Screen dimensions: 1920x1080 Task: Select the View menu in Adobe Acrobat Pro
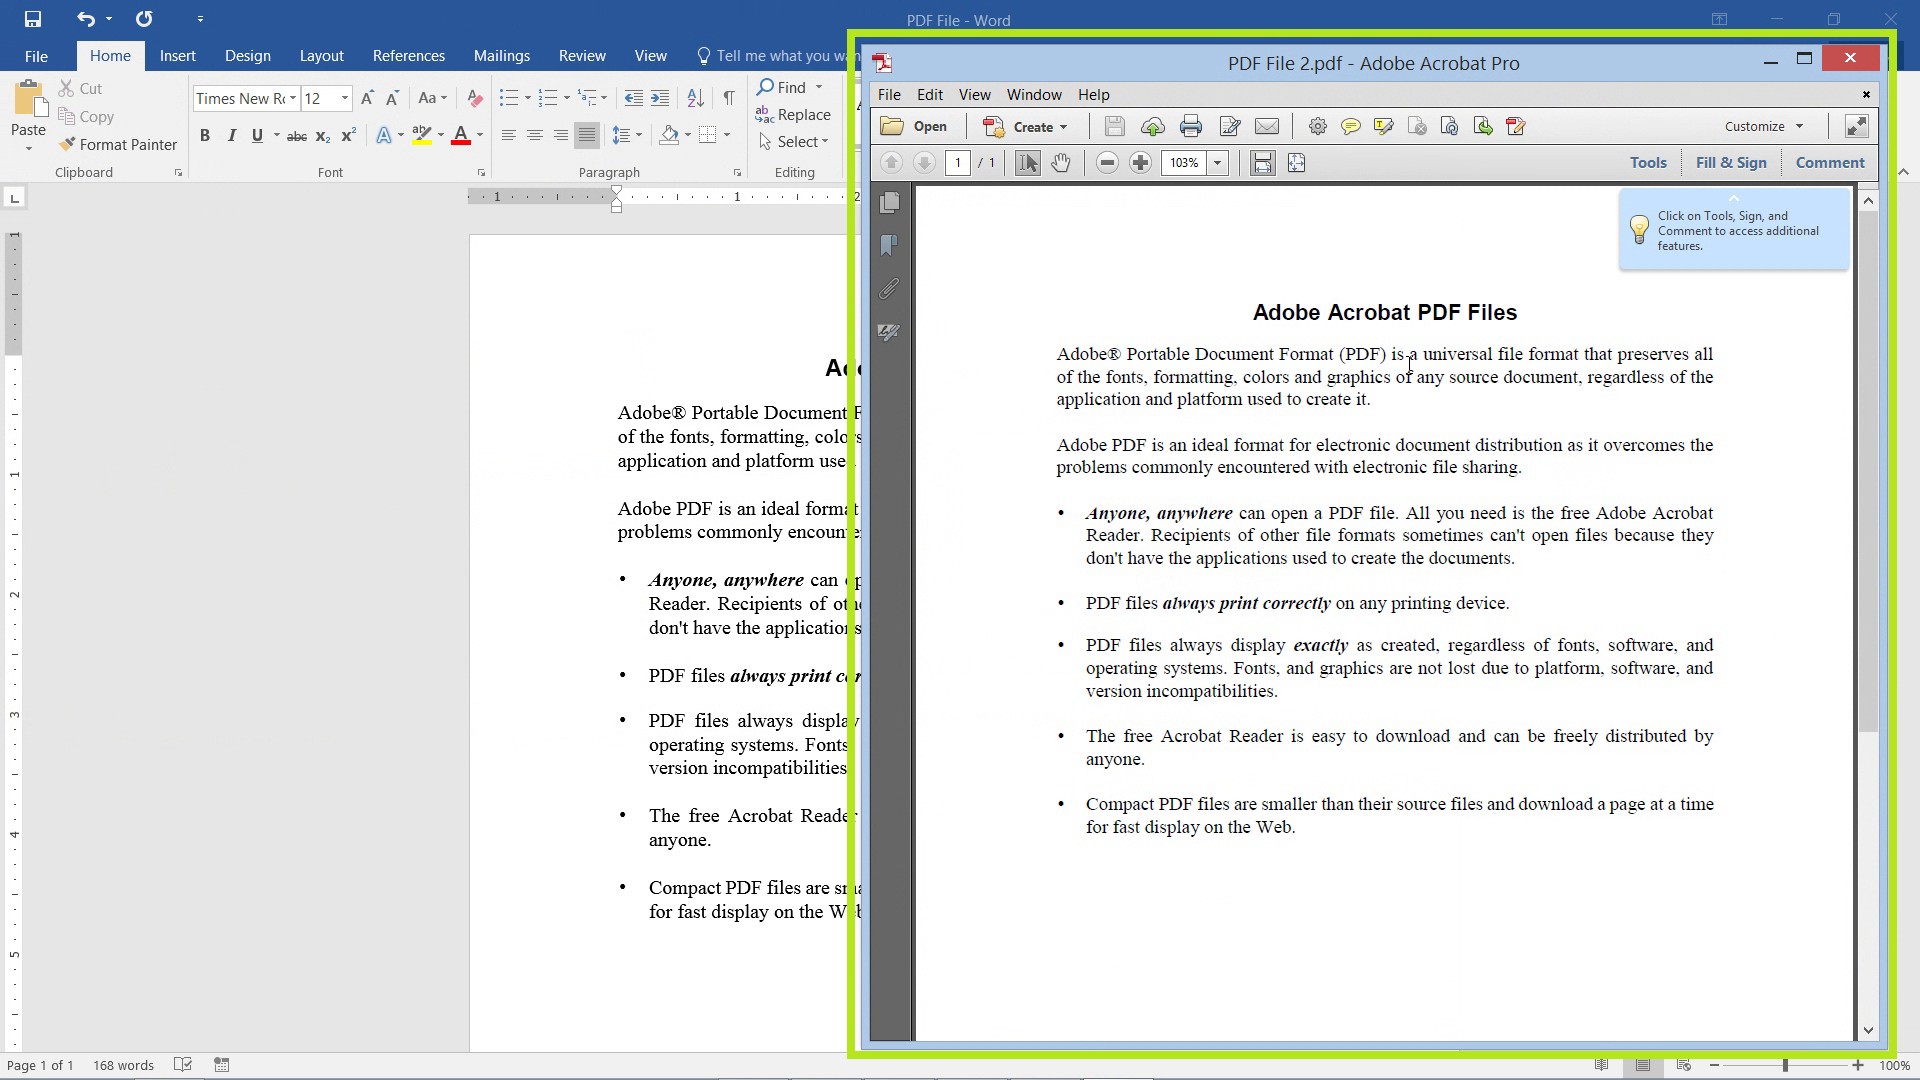pyautogui.click(x=973, y=94)
